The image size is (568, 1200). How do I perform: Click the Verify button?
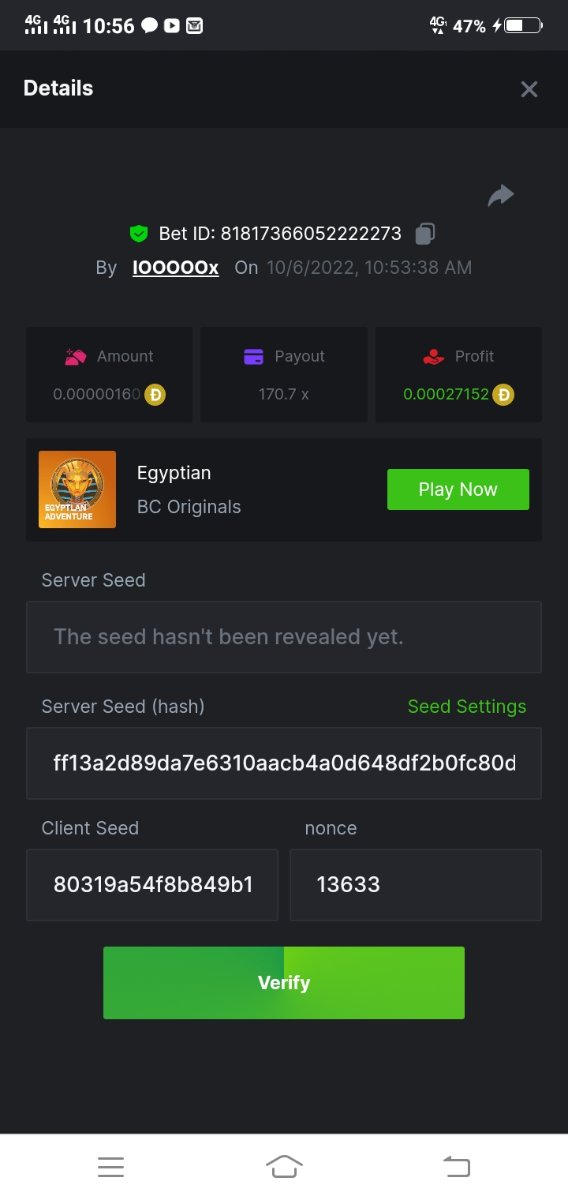284,983
